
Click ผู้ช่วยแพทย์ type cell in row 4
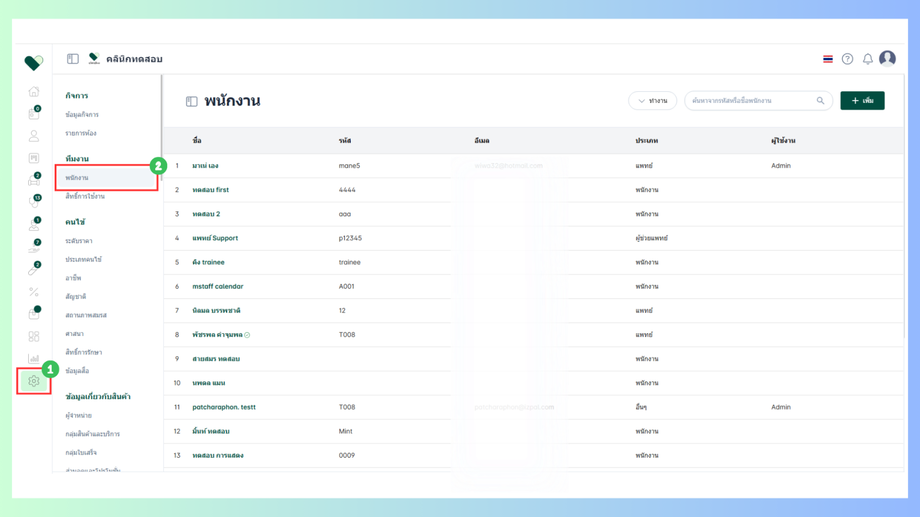coord(651,238)
